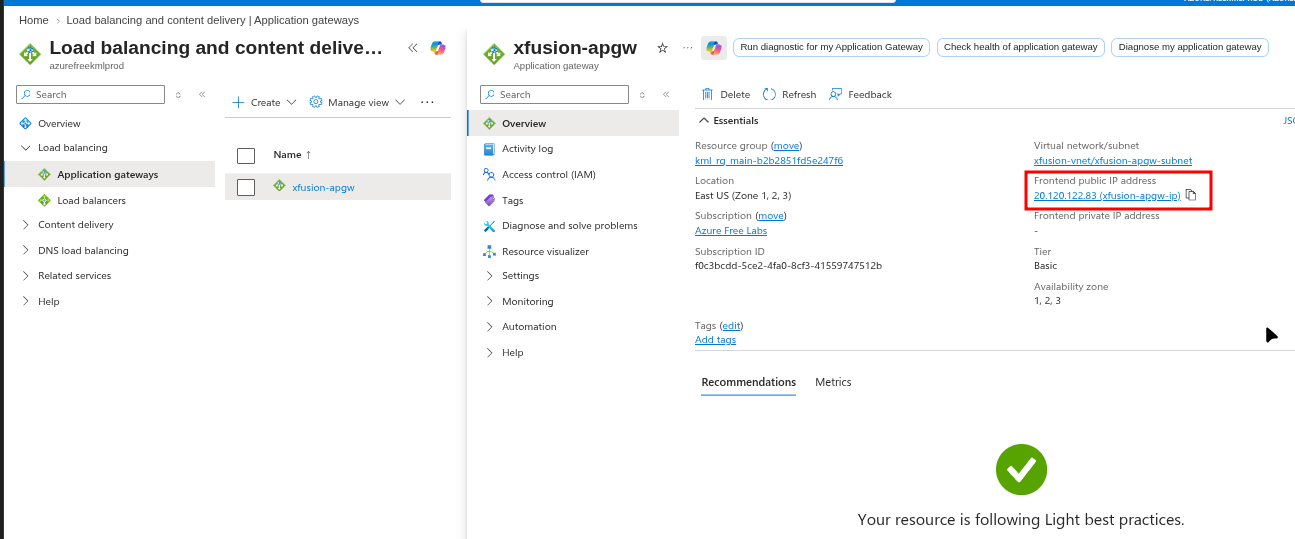Click the Activity log icon

coord(489,149)
